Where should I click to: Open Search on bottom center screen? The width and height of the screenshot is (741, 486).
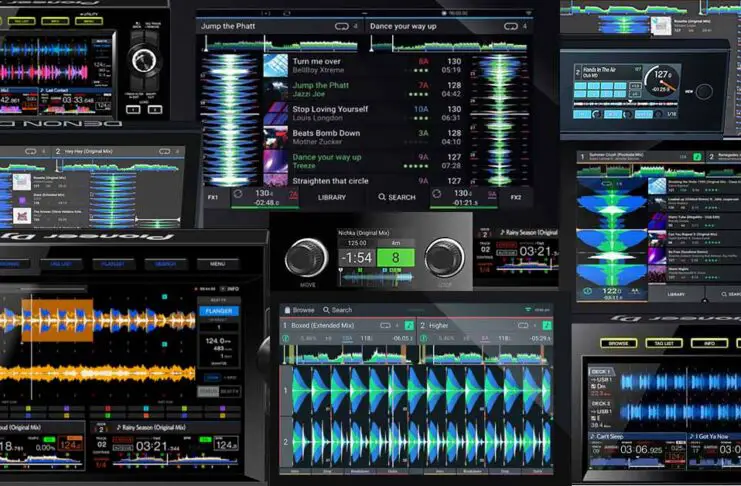tap(337, 310)
